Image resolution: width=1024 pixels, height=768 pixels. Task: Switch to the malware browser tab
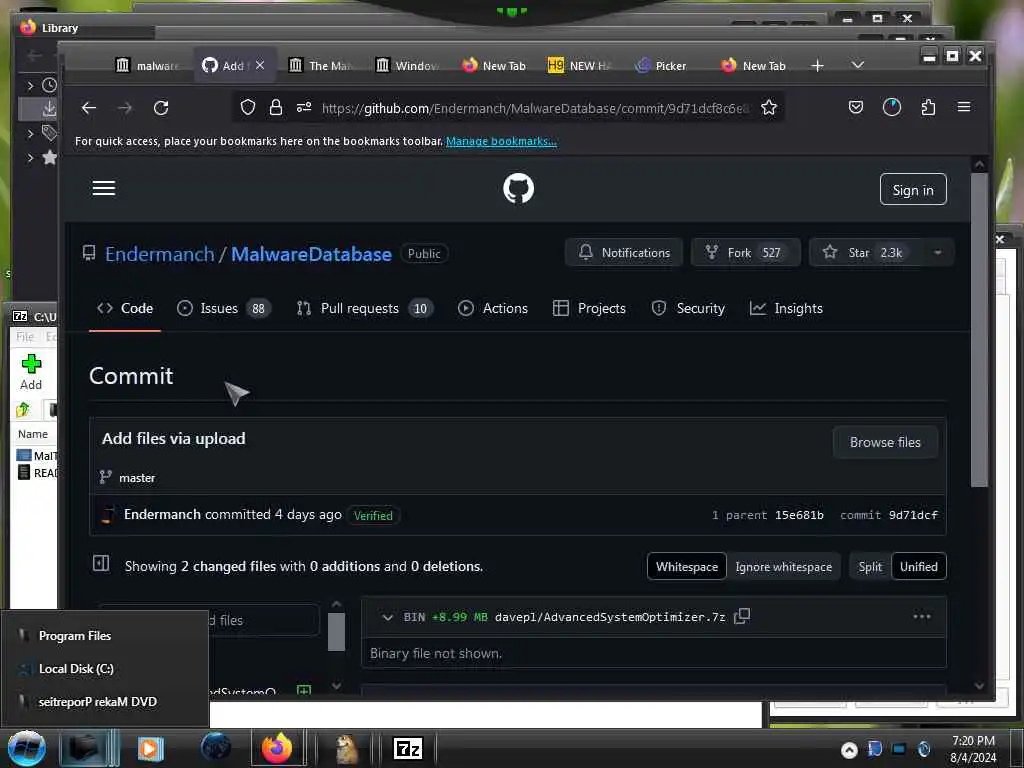tap(148, 65)
